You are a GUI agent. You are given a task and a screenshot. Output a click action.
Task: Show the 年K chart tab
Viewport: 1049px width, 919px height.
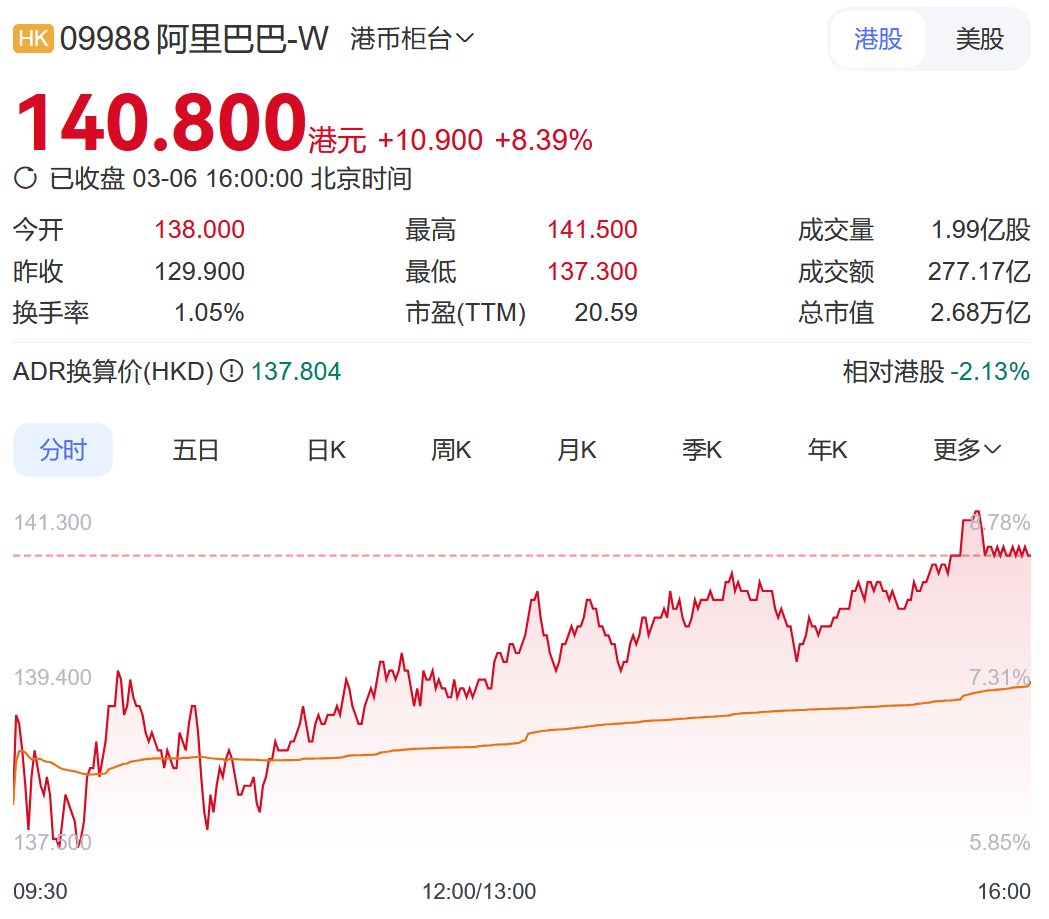pos(827,450)
